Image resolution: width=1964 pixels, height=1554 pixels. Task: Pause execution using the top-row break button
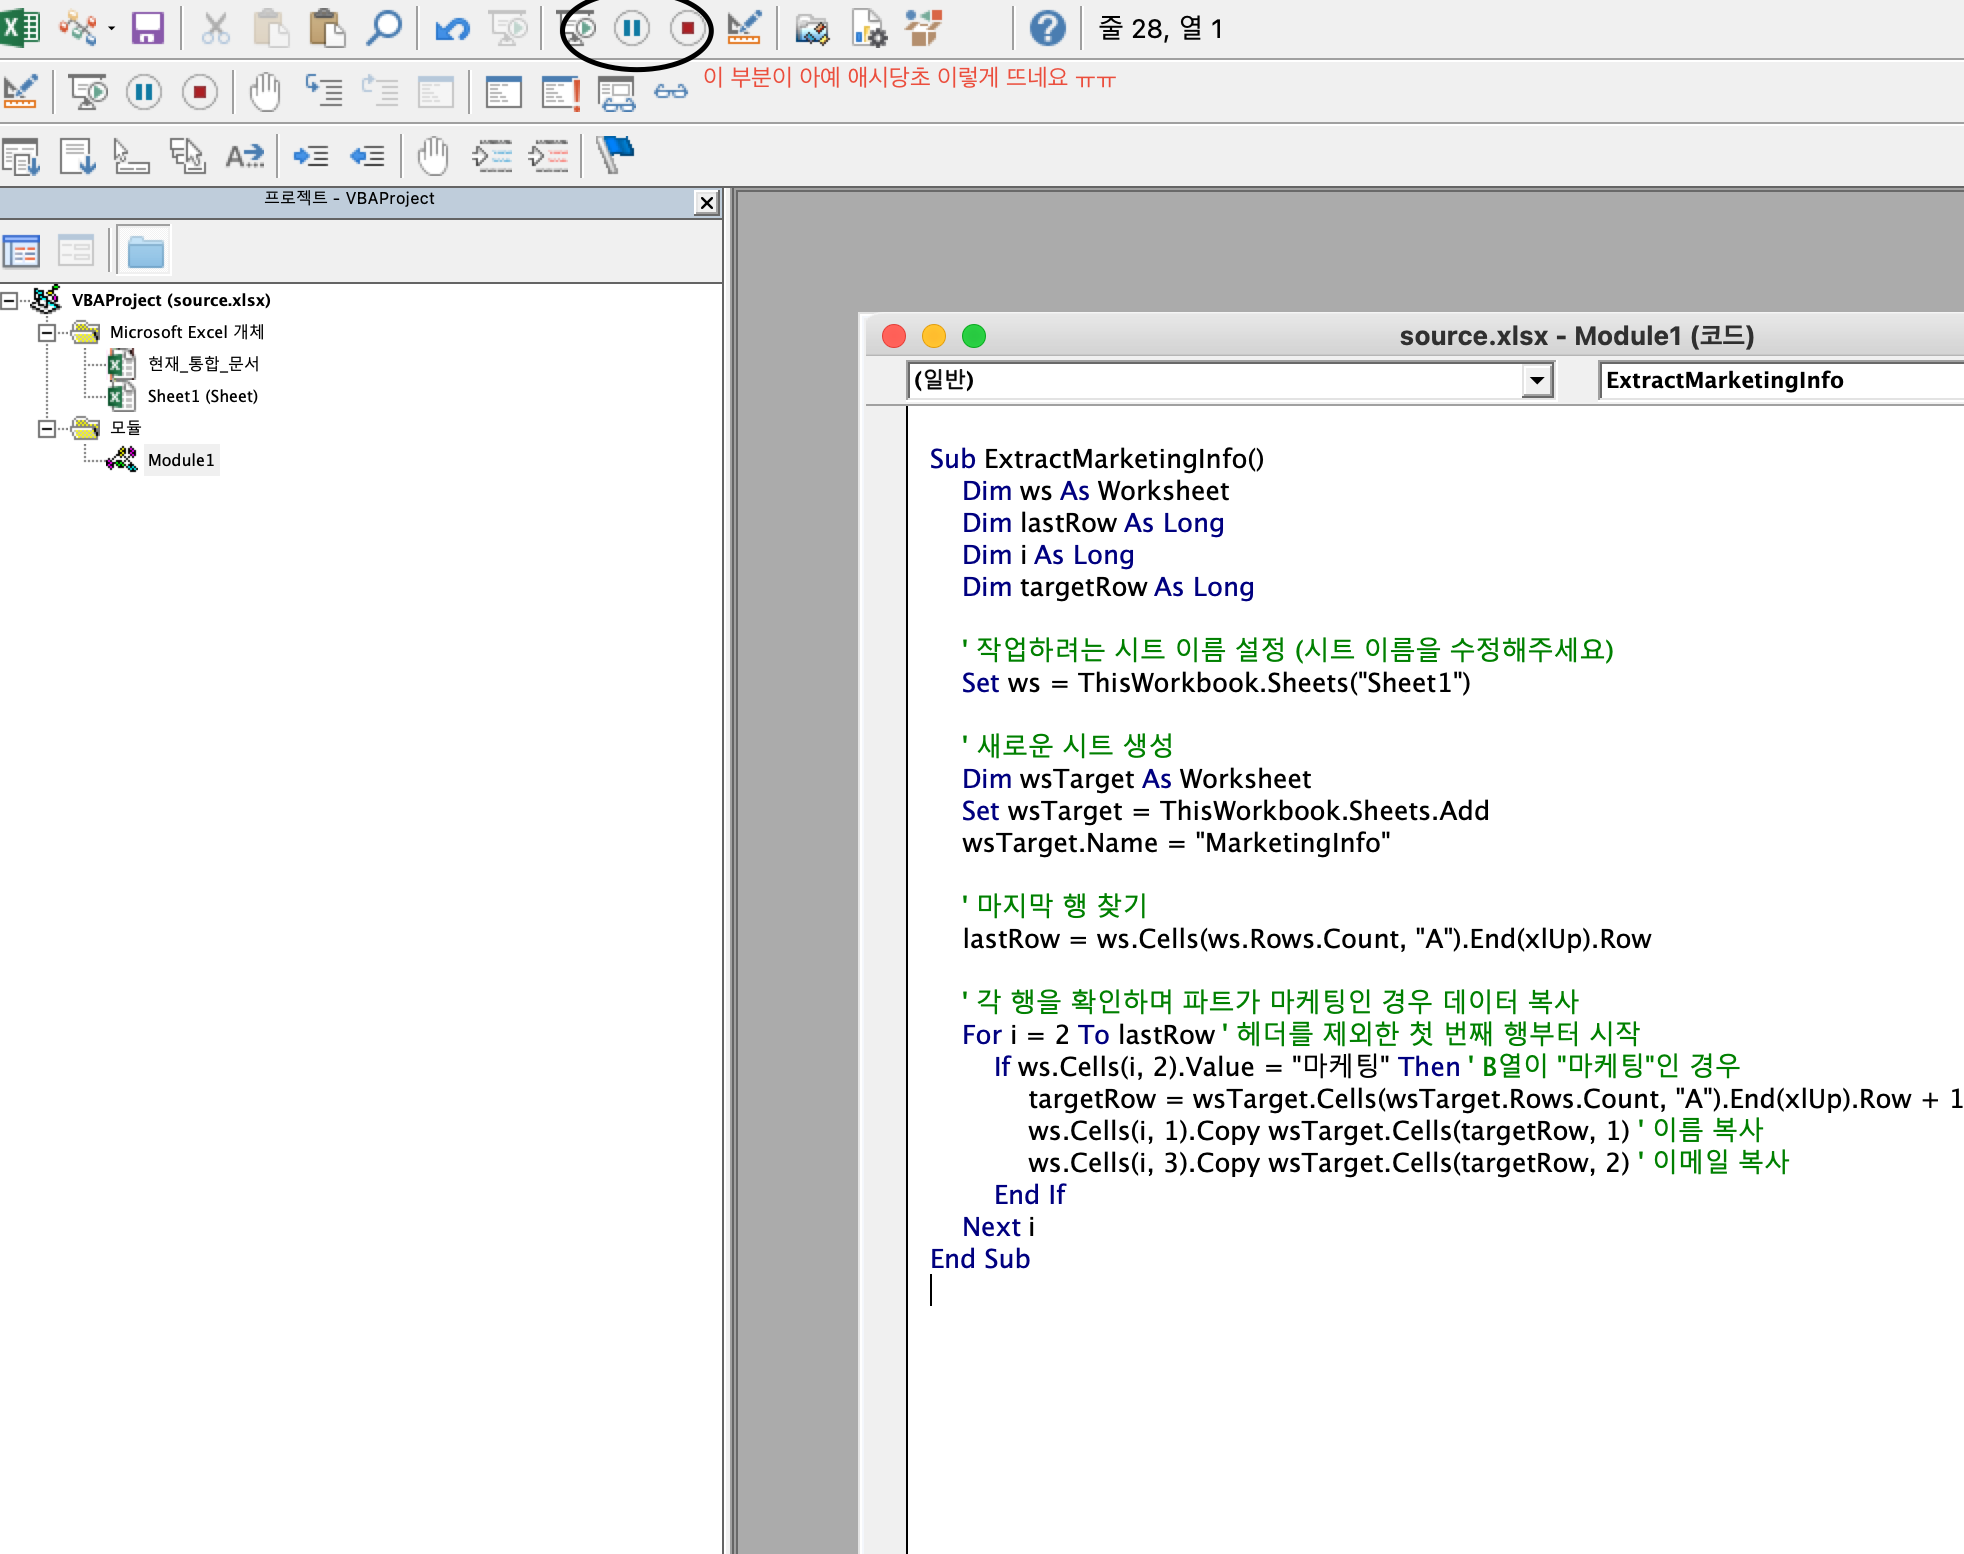point(632,28)
